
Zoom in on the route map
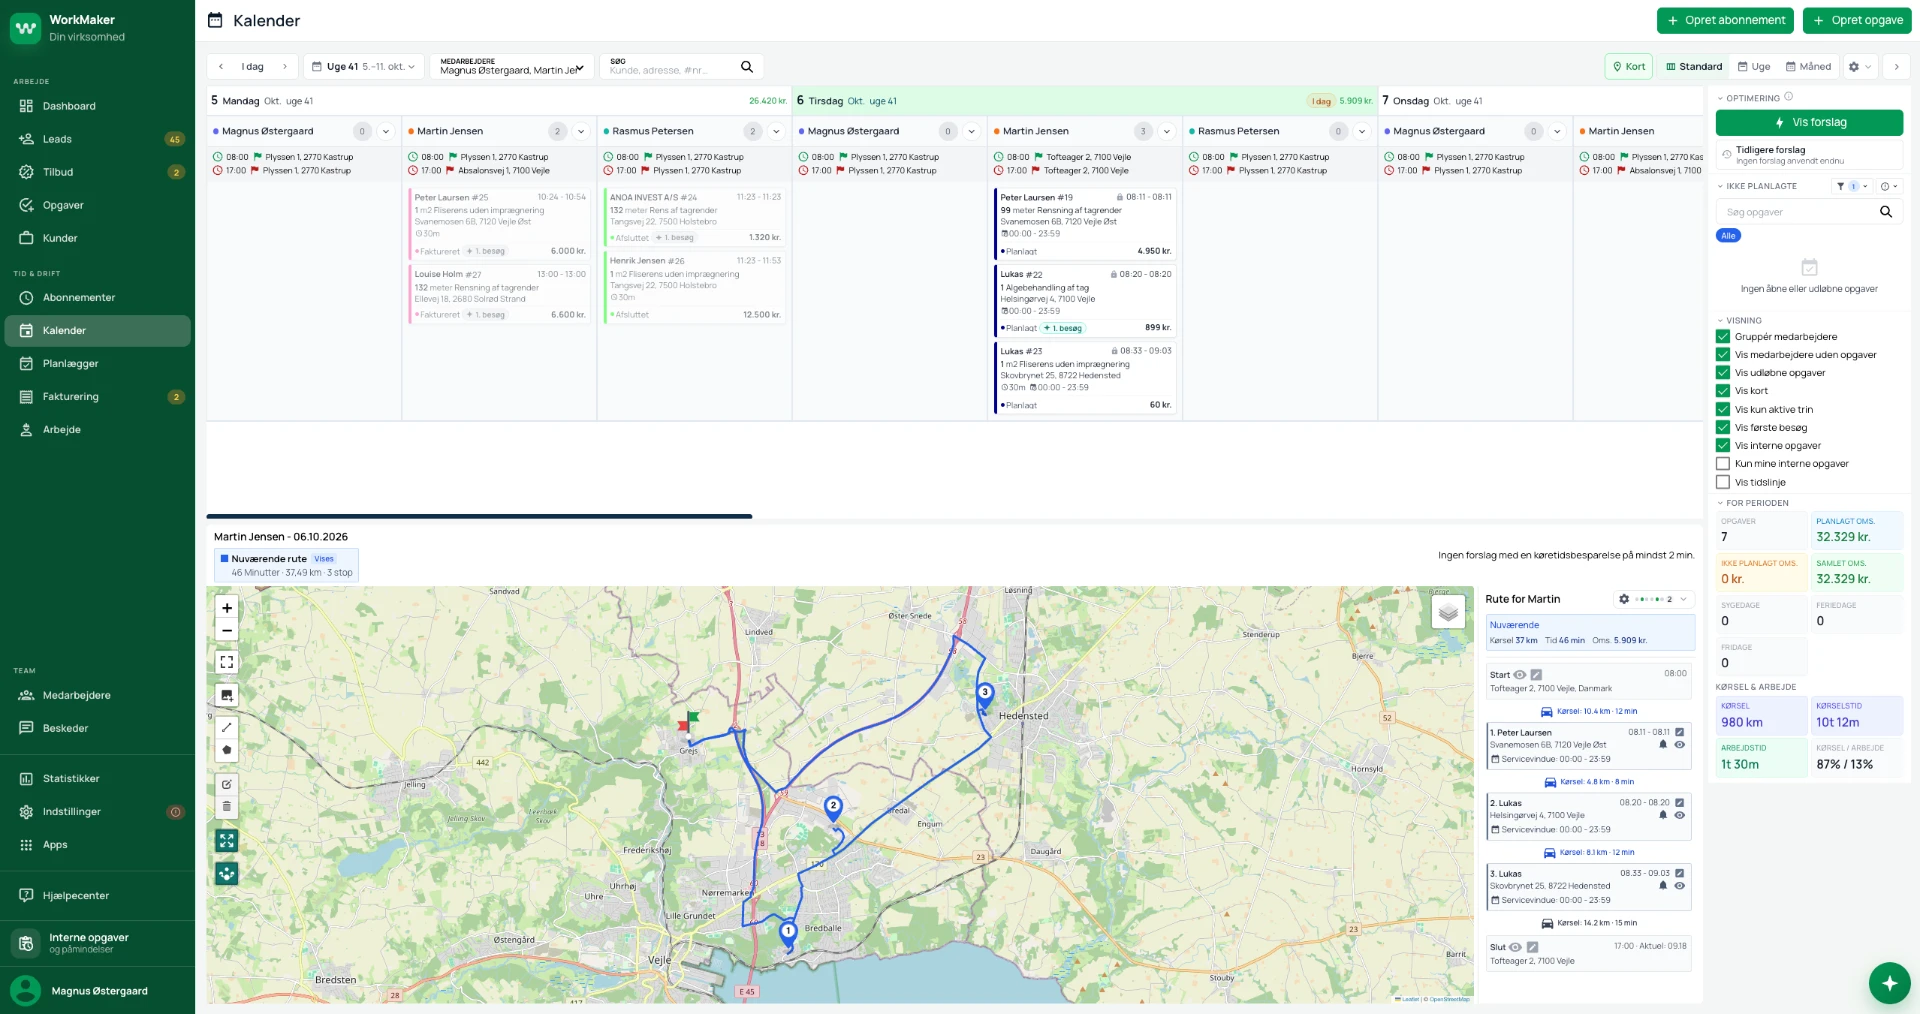pos(227,608)
